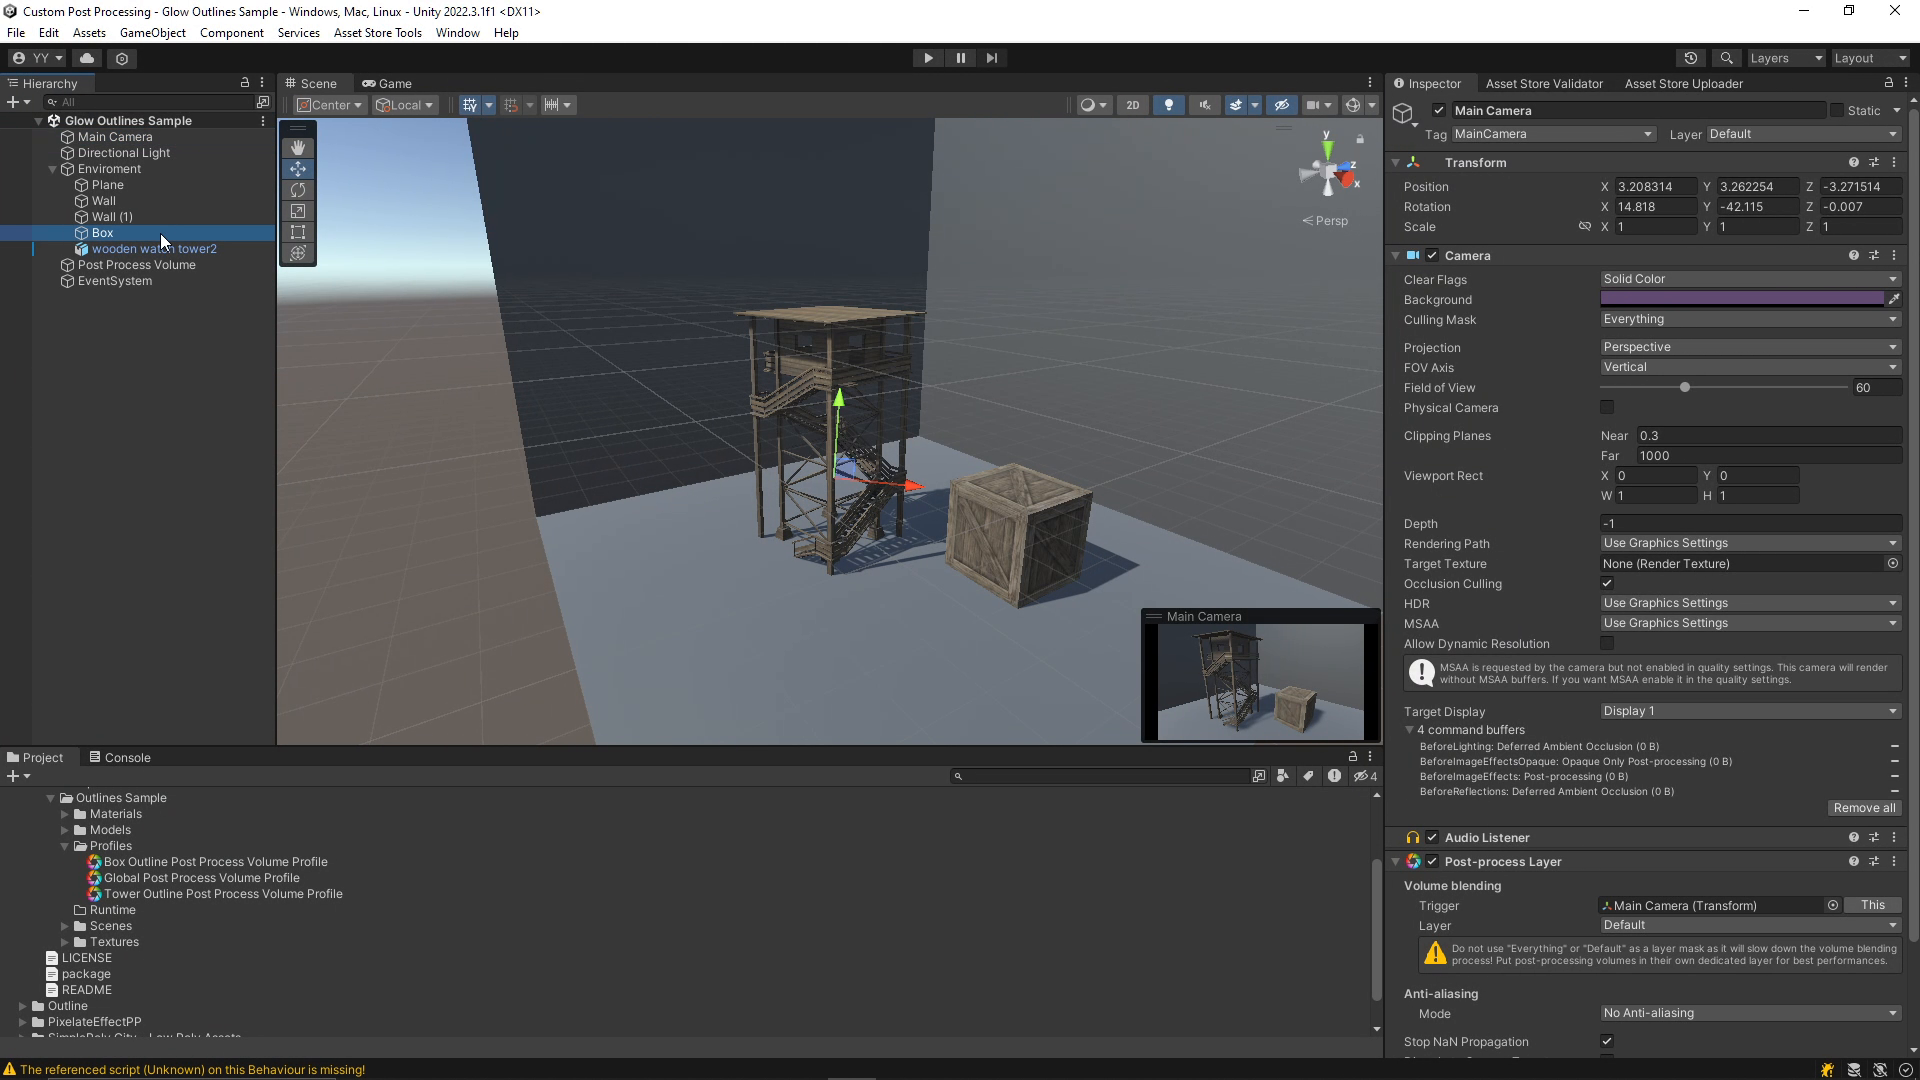This screenshot has width=1920, height=1080.
Task: Open Undo History icon
Action: point(1691,58)
